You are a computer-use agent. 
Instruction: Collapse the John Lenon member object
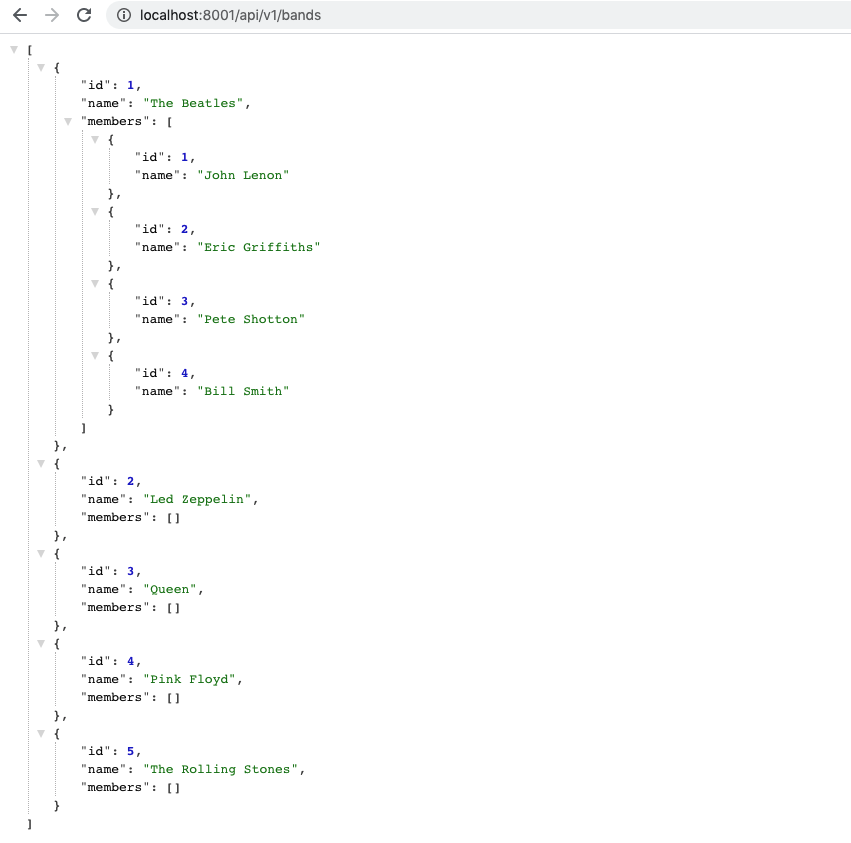click(x=95, y=139)
